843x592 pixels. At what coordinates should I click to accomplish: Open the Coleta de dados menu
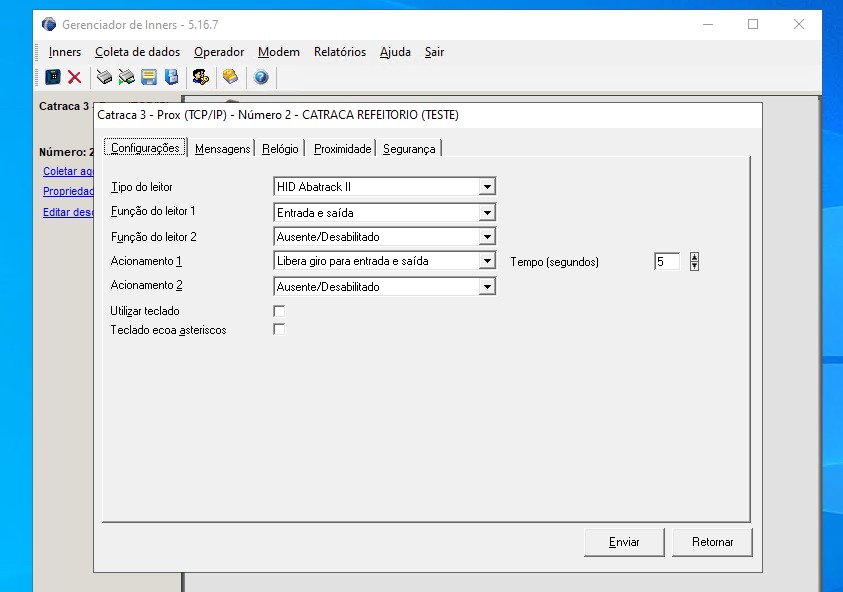[x=137, y=52]
